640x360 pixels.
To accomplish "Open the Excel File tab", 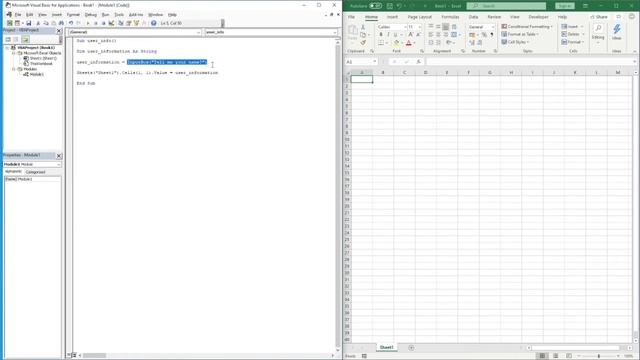I will coord(351,17).
